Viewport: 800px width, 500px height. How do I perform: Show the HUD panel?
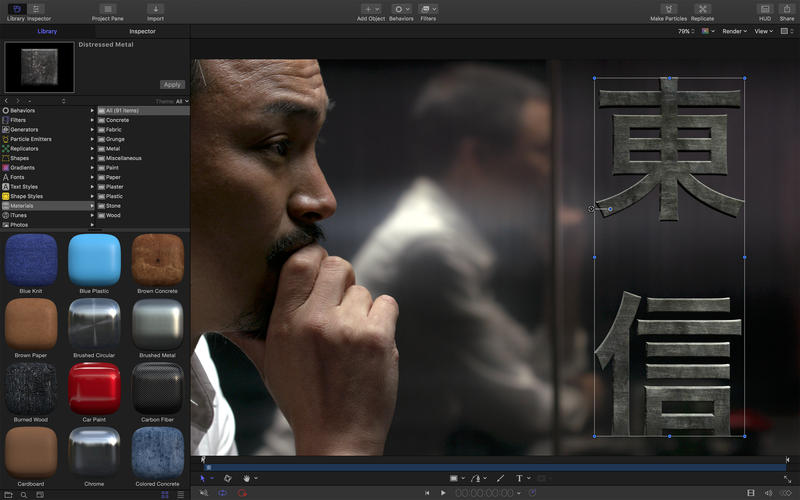pos(764,9)
